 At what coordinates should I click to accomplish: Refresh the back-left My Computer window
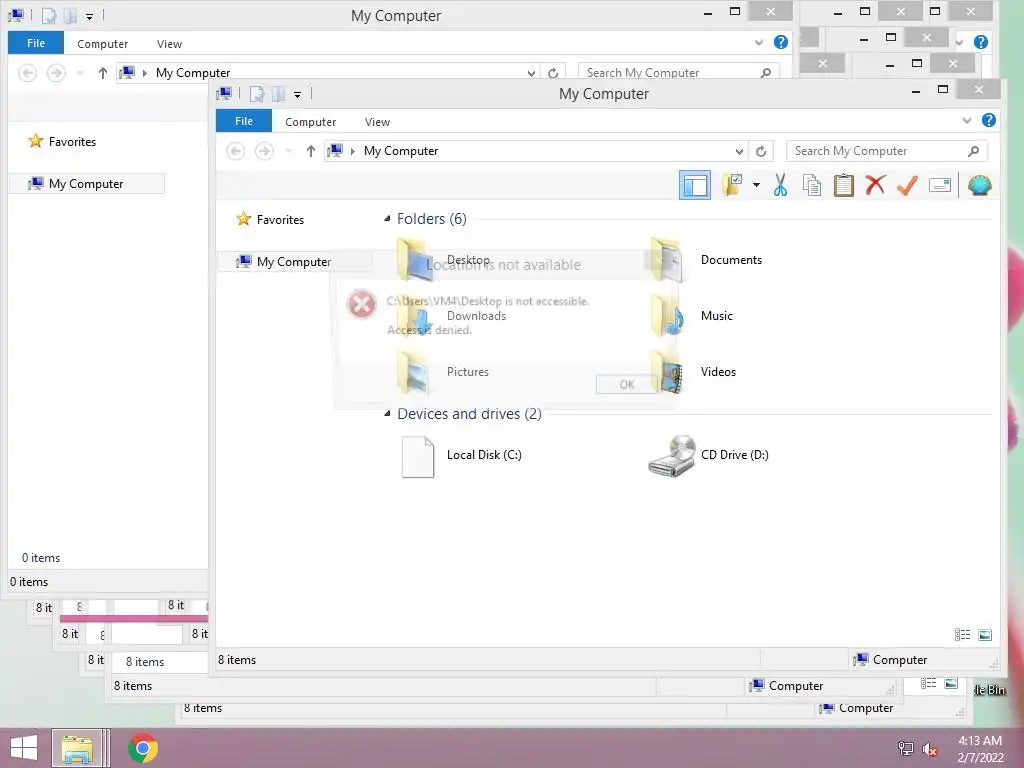point(553,73)
